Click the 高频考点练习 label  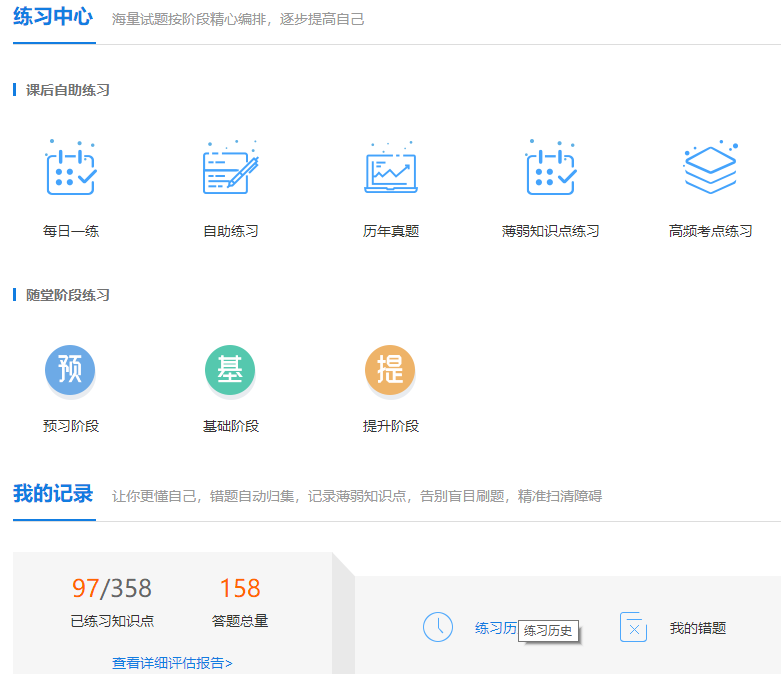click(710, 231)
